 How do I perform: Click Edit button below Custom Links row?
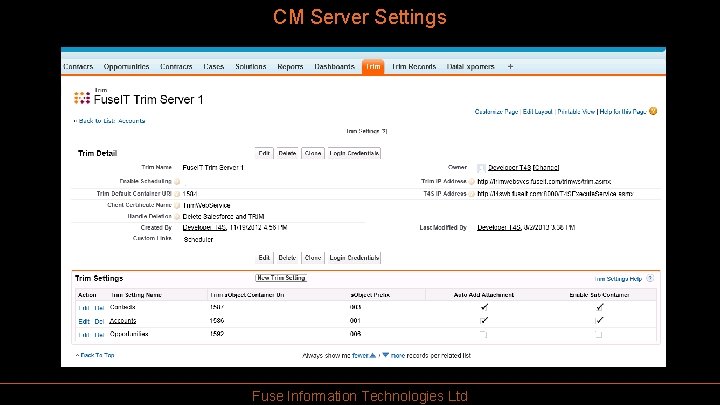pyautogui.click(x=264, y=258)
